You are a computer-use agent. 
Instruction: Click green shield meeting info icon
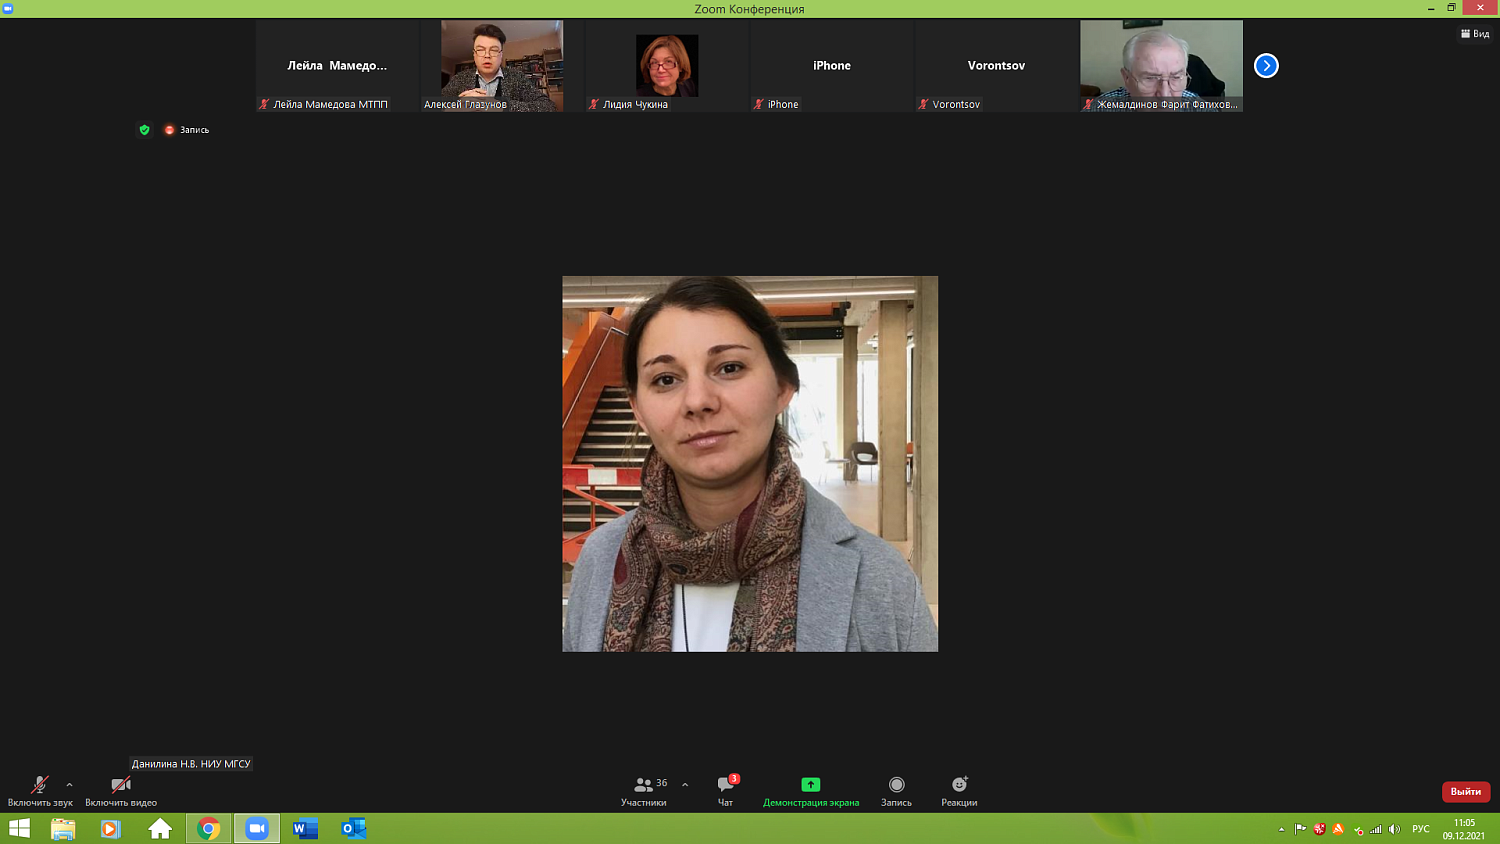point(145,130)
